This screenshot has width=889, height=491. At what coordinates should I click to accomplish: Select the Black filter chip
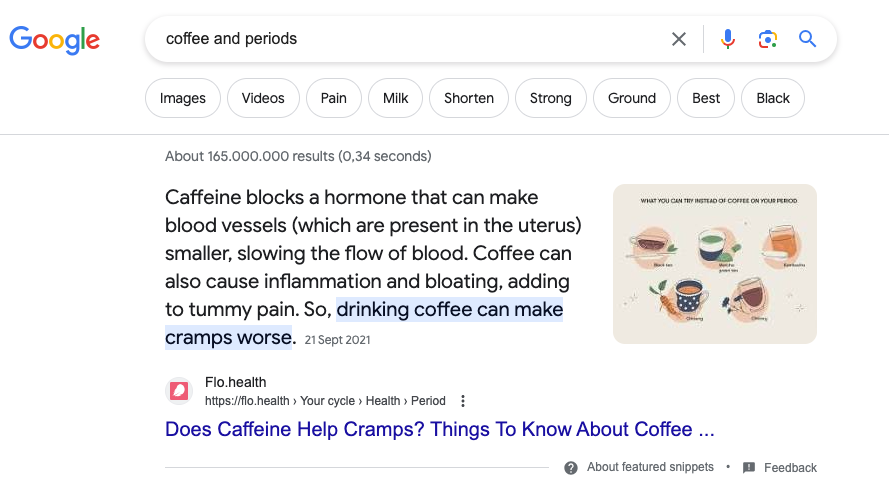pos(773,98)
